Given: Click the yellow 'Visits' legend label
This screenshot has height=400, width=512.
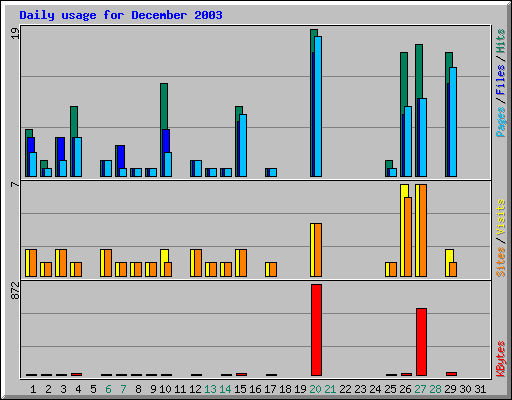Looking at the screenshot, I should [x=501, y=217].
